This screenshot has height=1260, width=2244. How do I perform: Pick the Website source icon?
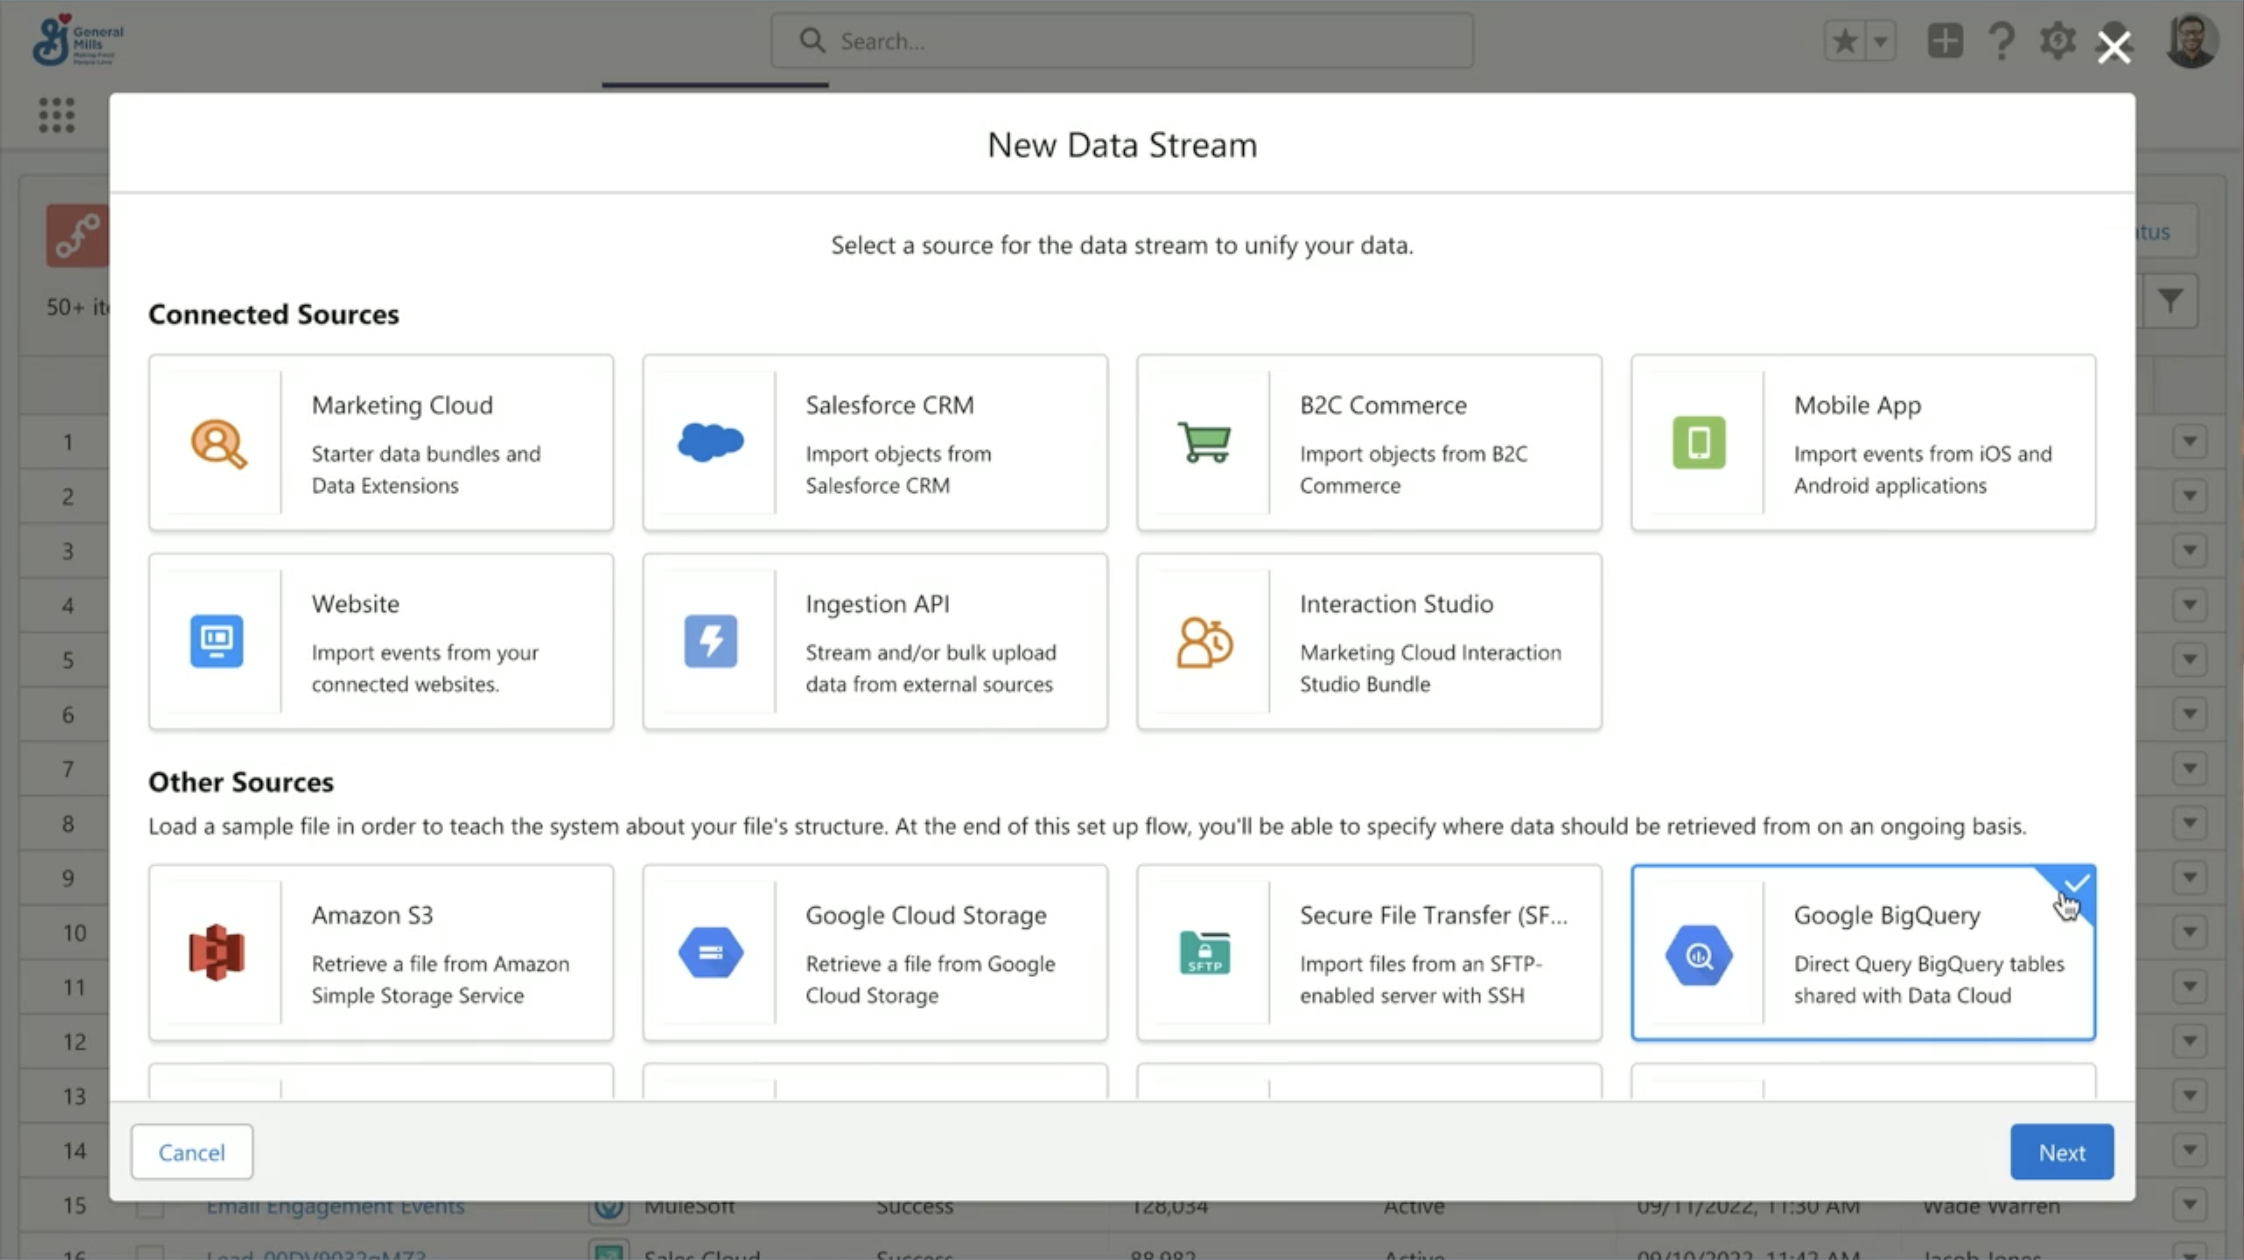pos(217,641)
